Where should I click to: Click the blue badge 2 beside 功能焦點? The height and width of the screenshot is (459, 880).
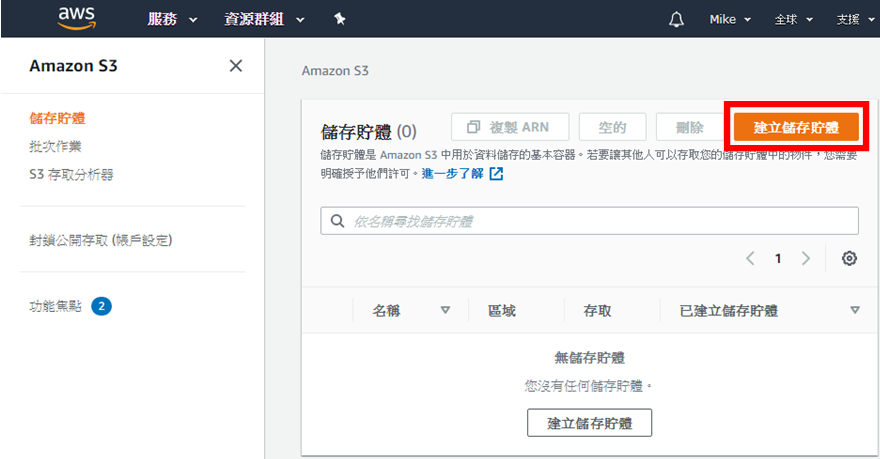102,306
